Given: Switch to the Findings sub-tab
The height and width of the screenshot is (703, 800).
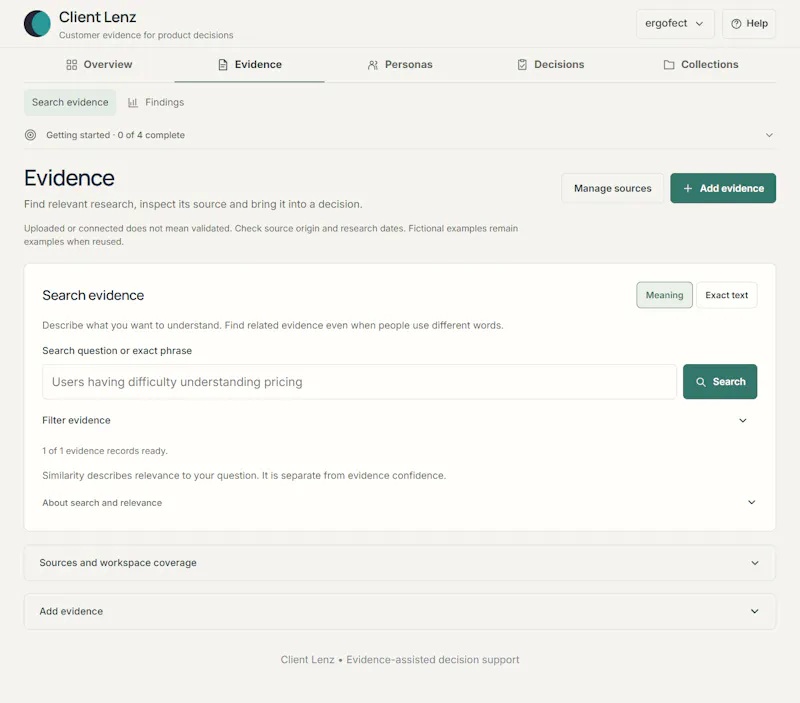Looking at the screenshot, I should click(156, 103).
